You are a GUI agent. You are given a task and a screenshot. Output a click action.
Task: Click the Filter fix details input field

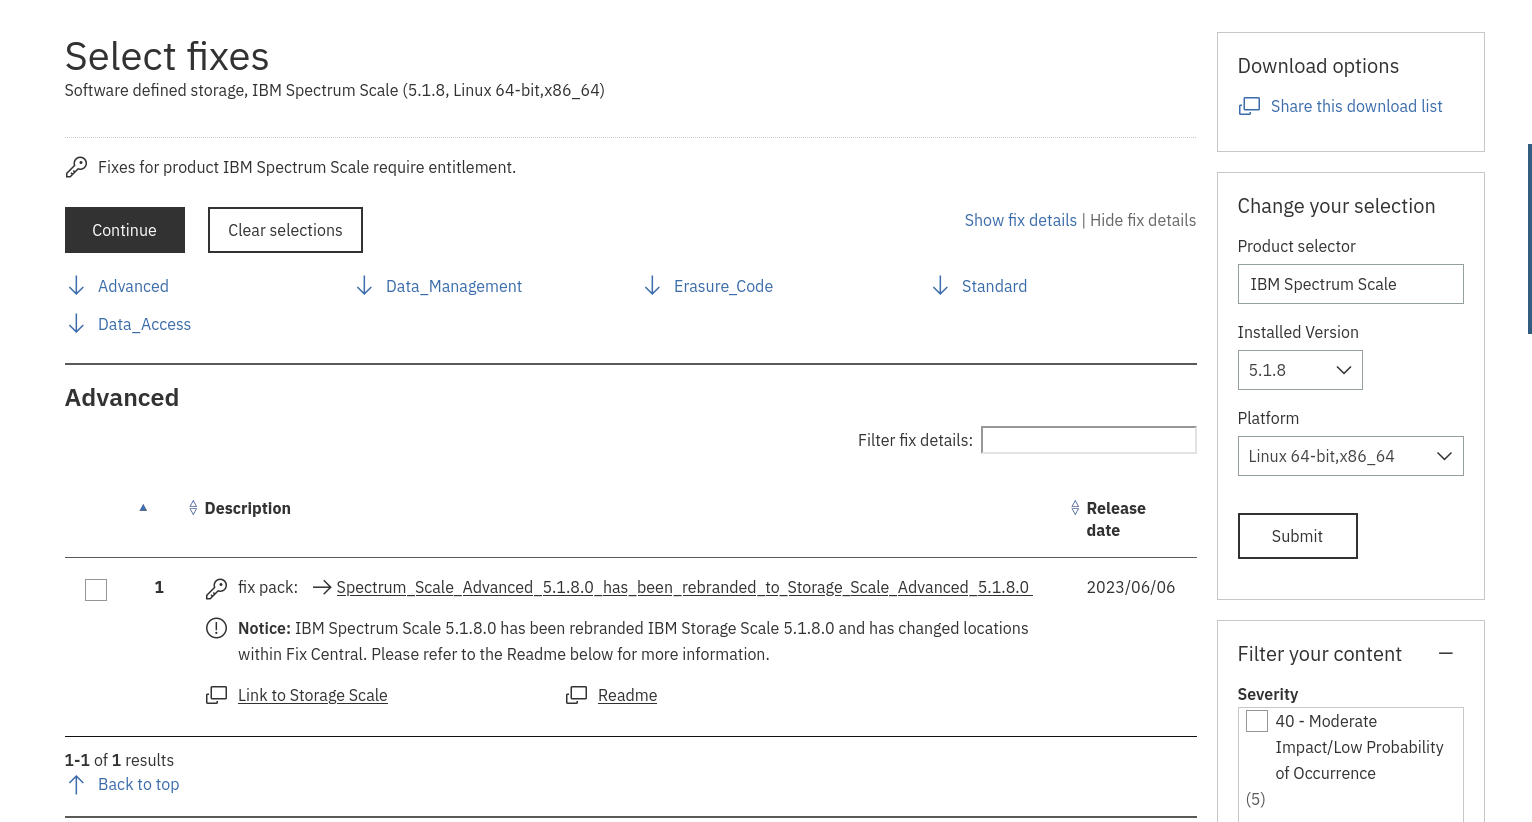[1089, 440]
